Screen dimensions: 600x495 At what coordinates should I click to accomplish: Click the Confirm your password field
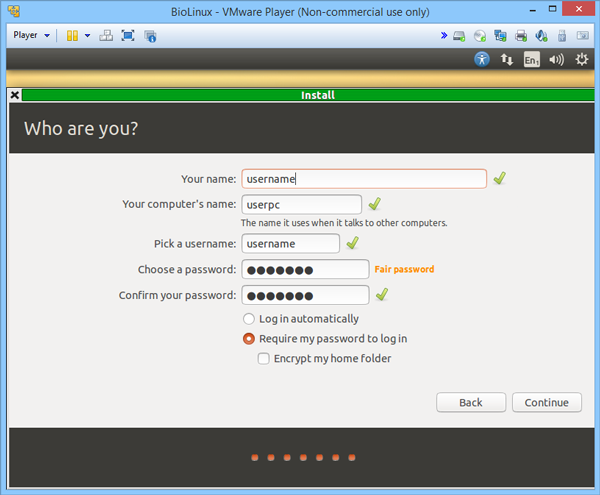(305, 295)
